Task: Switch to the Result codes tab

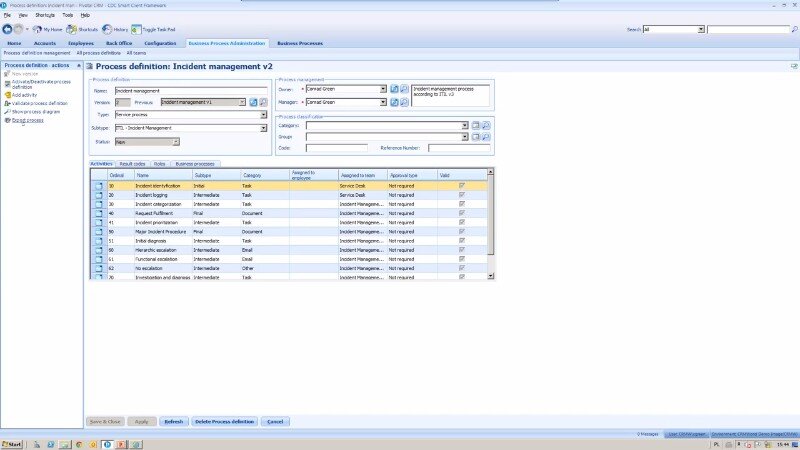Action: 132,163
